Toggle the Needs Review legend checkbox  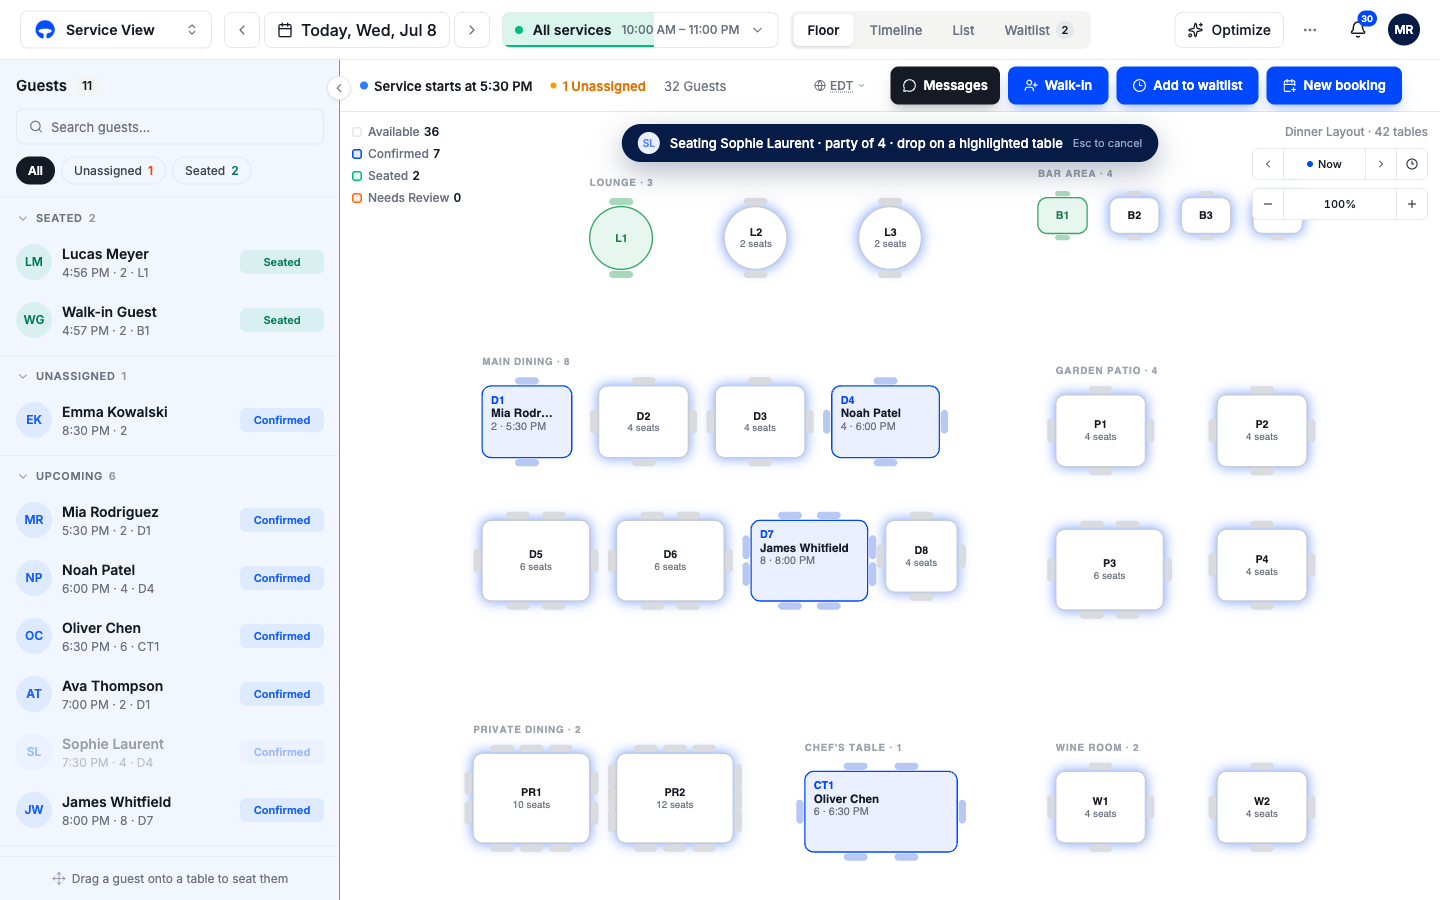click(x=357, y=198)
